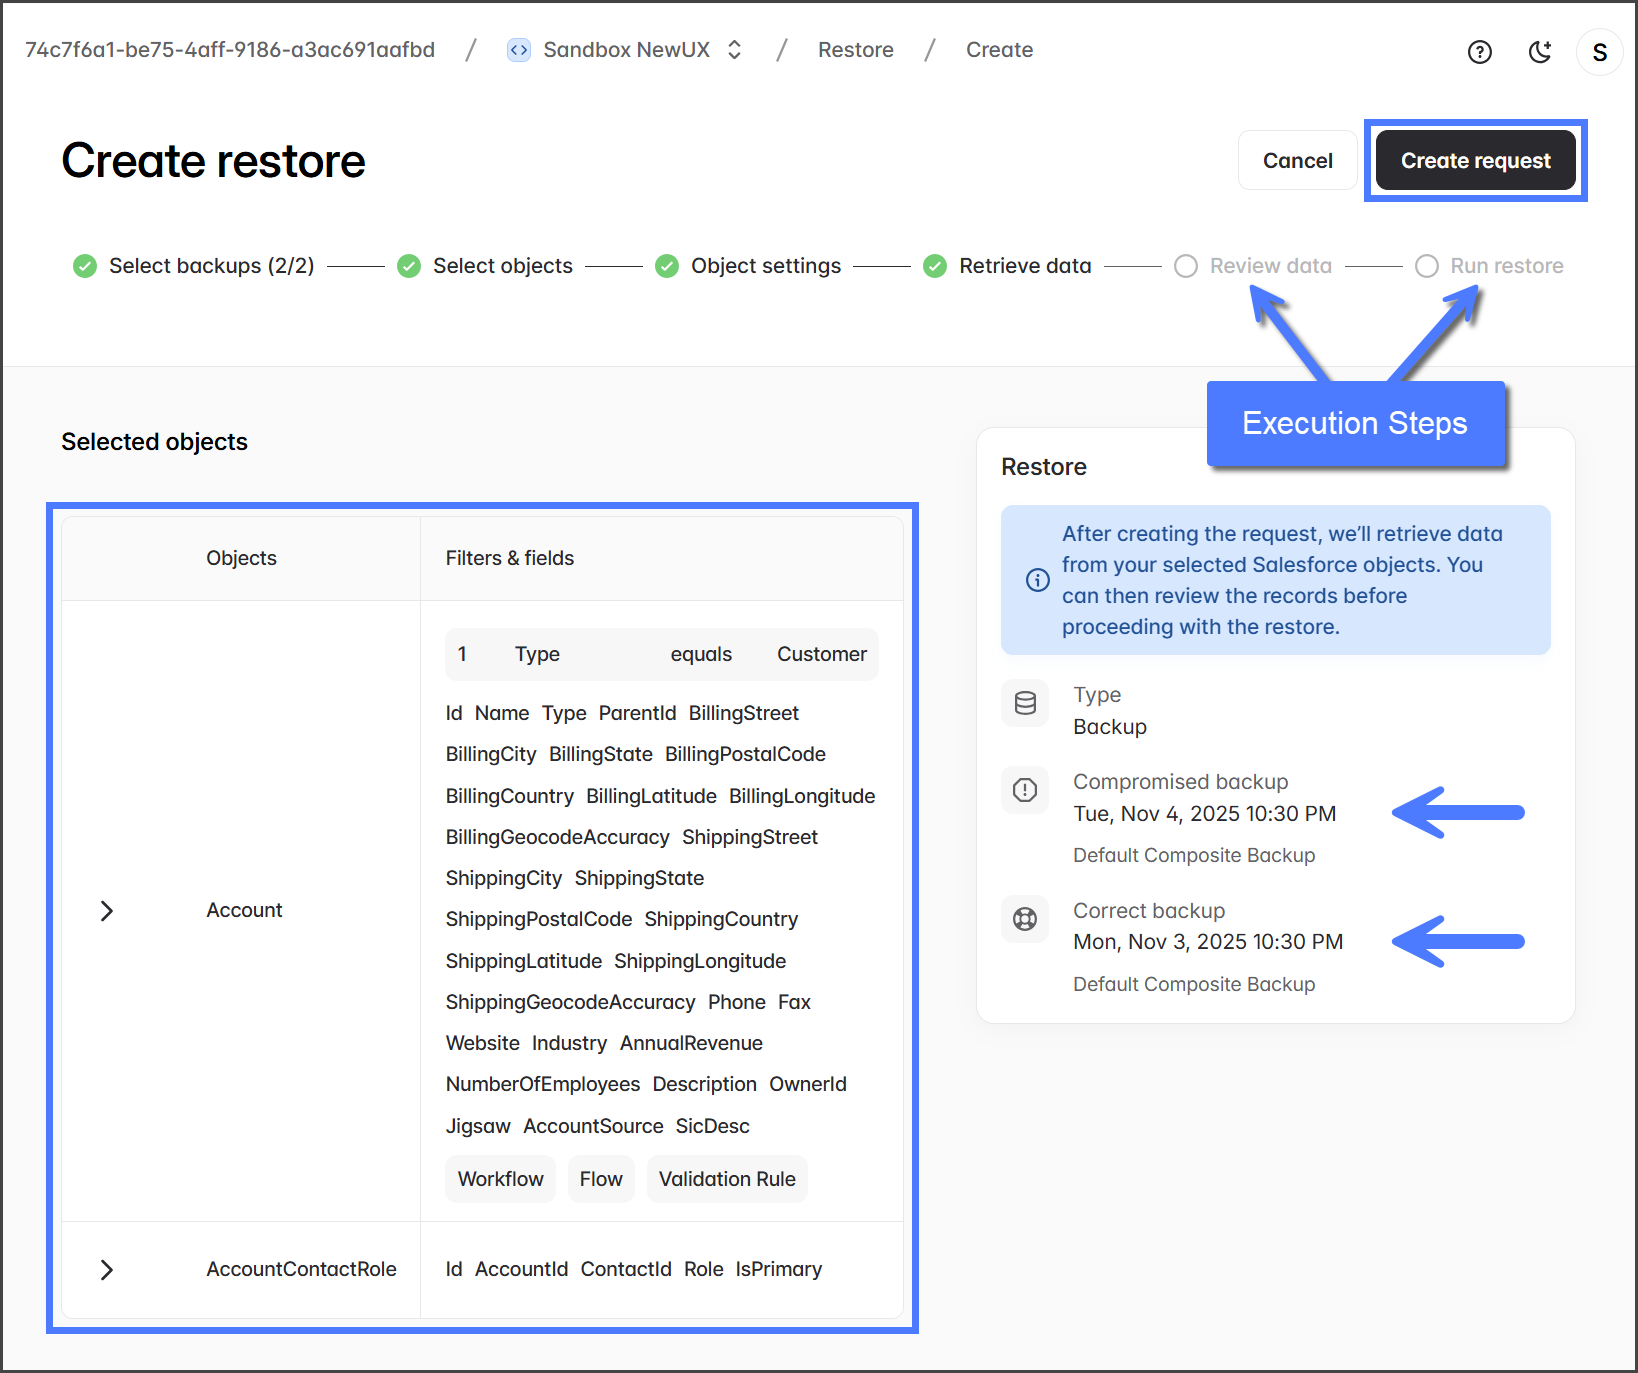Expand the AccountContactRole object row
1638x1373 pixels.
tap(107, 1270)
